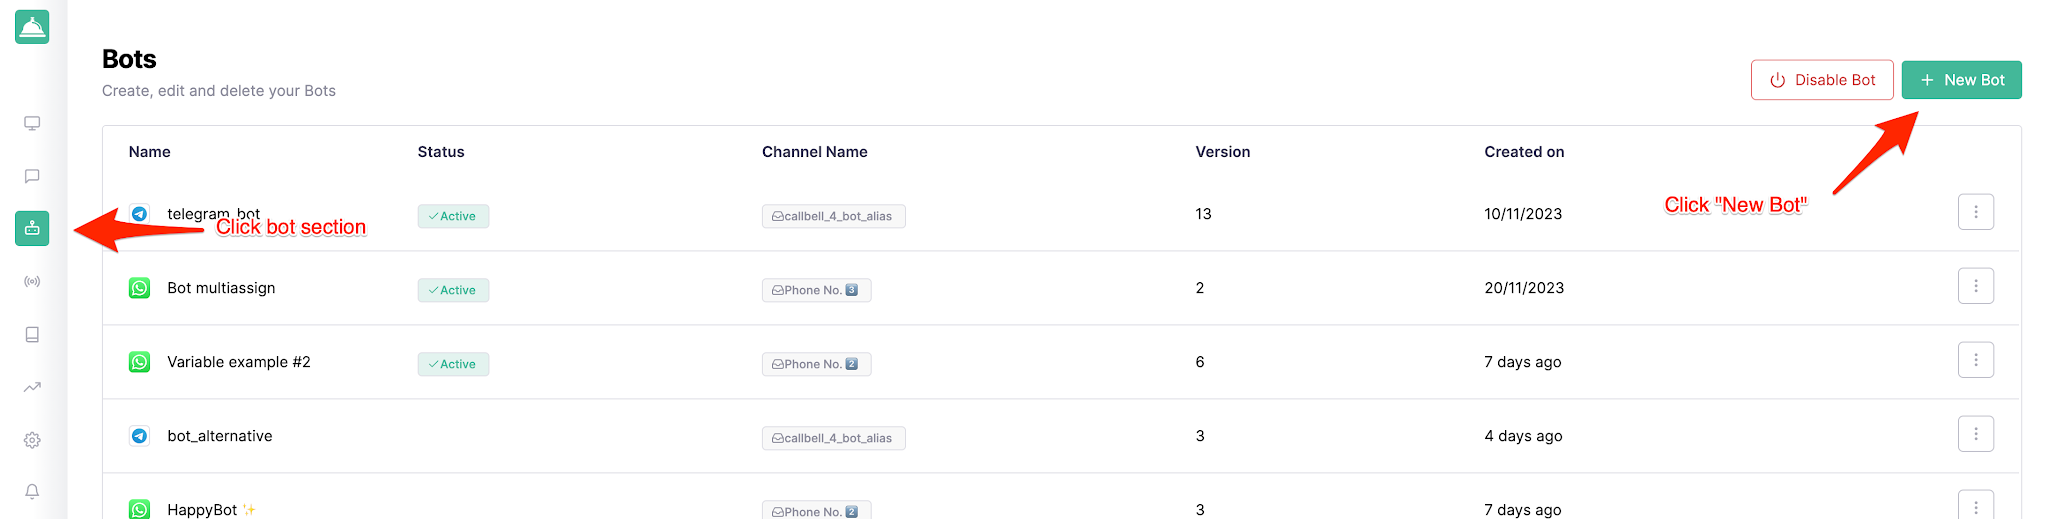
Task: Open the monitor dashboard sidebar icon
Action: (x=32, y=123)
